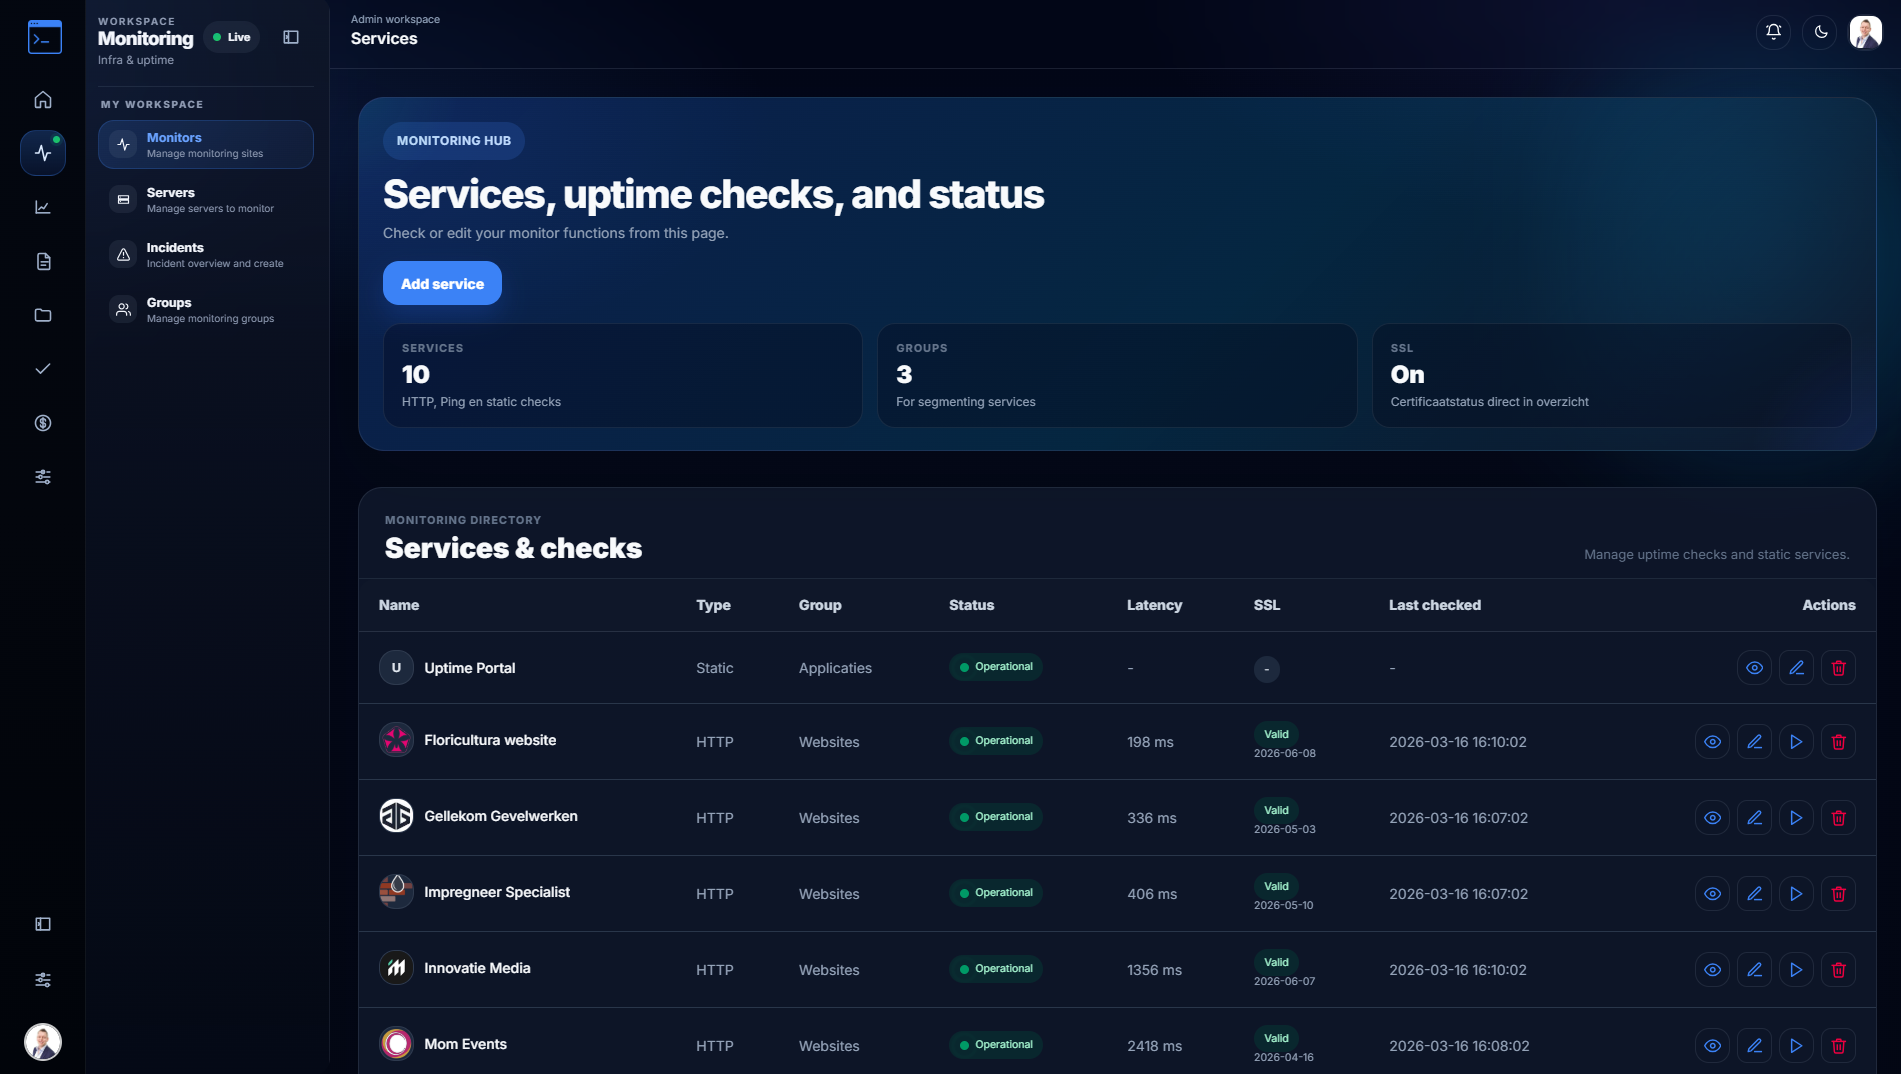1901x1074 pixels.
Task: Open the user profile avatar at top right
Action: pyautogui.click(x=1865, y=32)
